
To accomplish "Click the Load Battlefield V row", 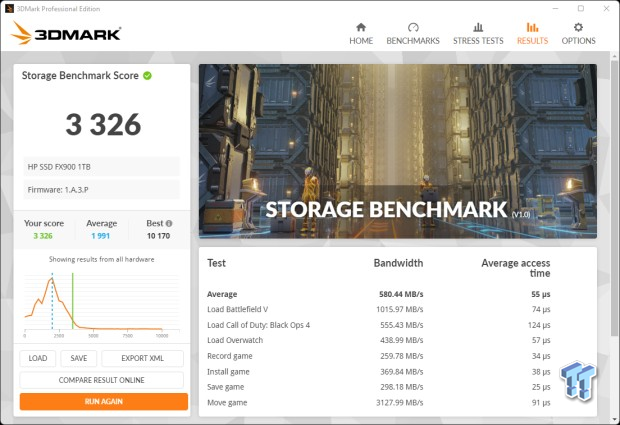I will coord(378,309).
